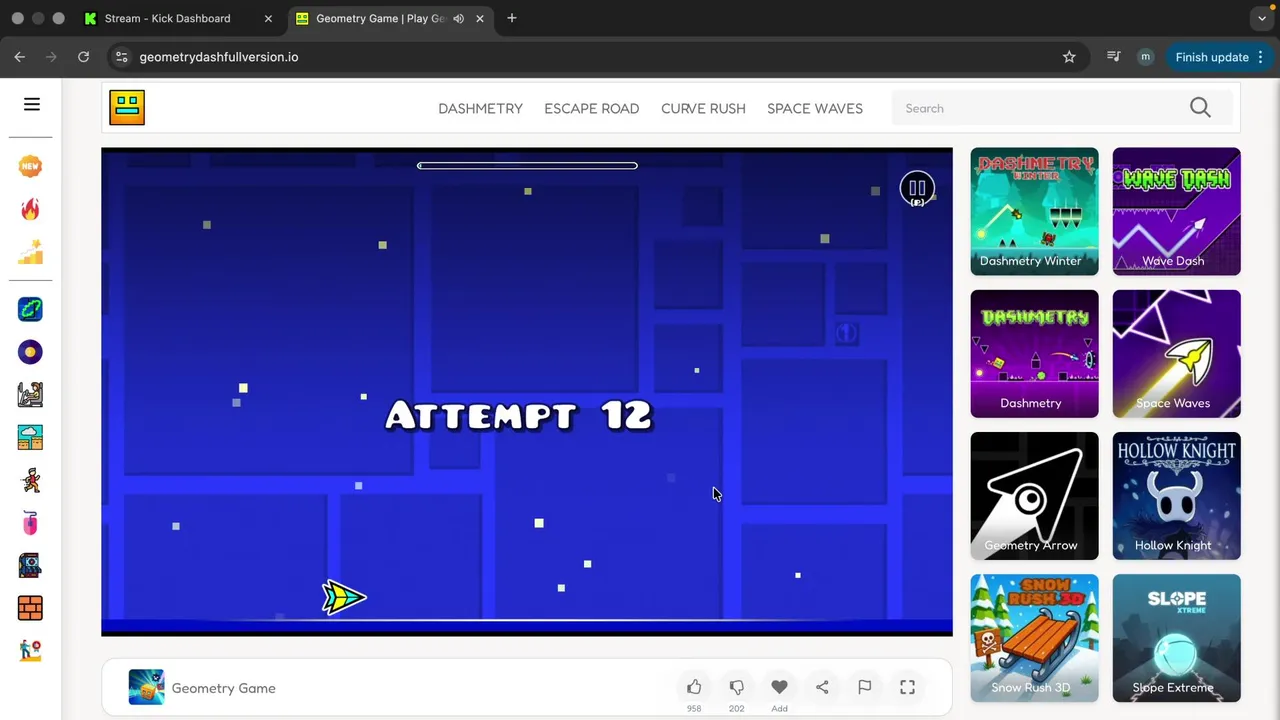Click the ATTEMPT 12 text in game
This screenshot has width=1280, height=720.
(x=519, y=415)
